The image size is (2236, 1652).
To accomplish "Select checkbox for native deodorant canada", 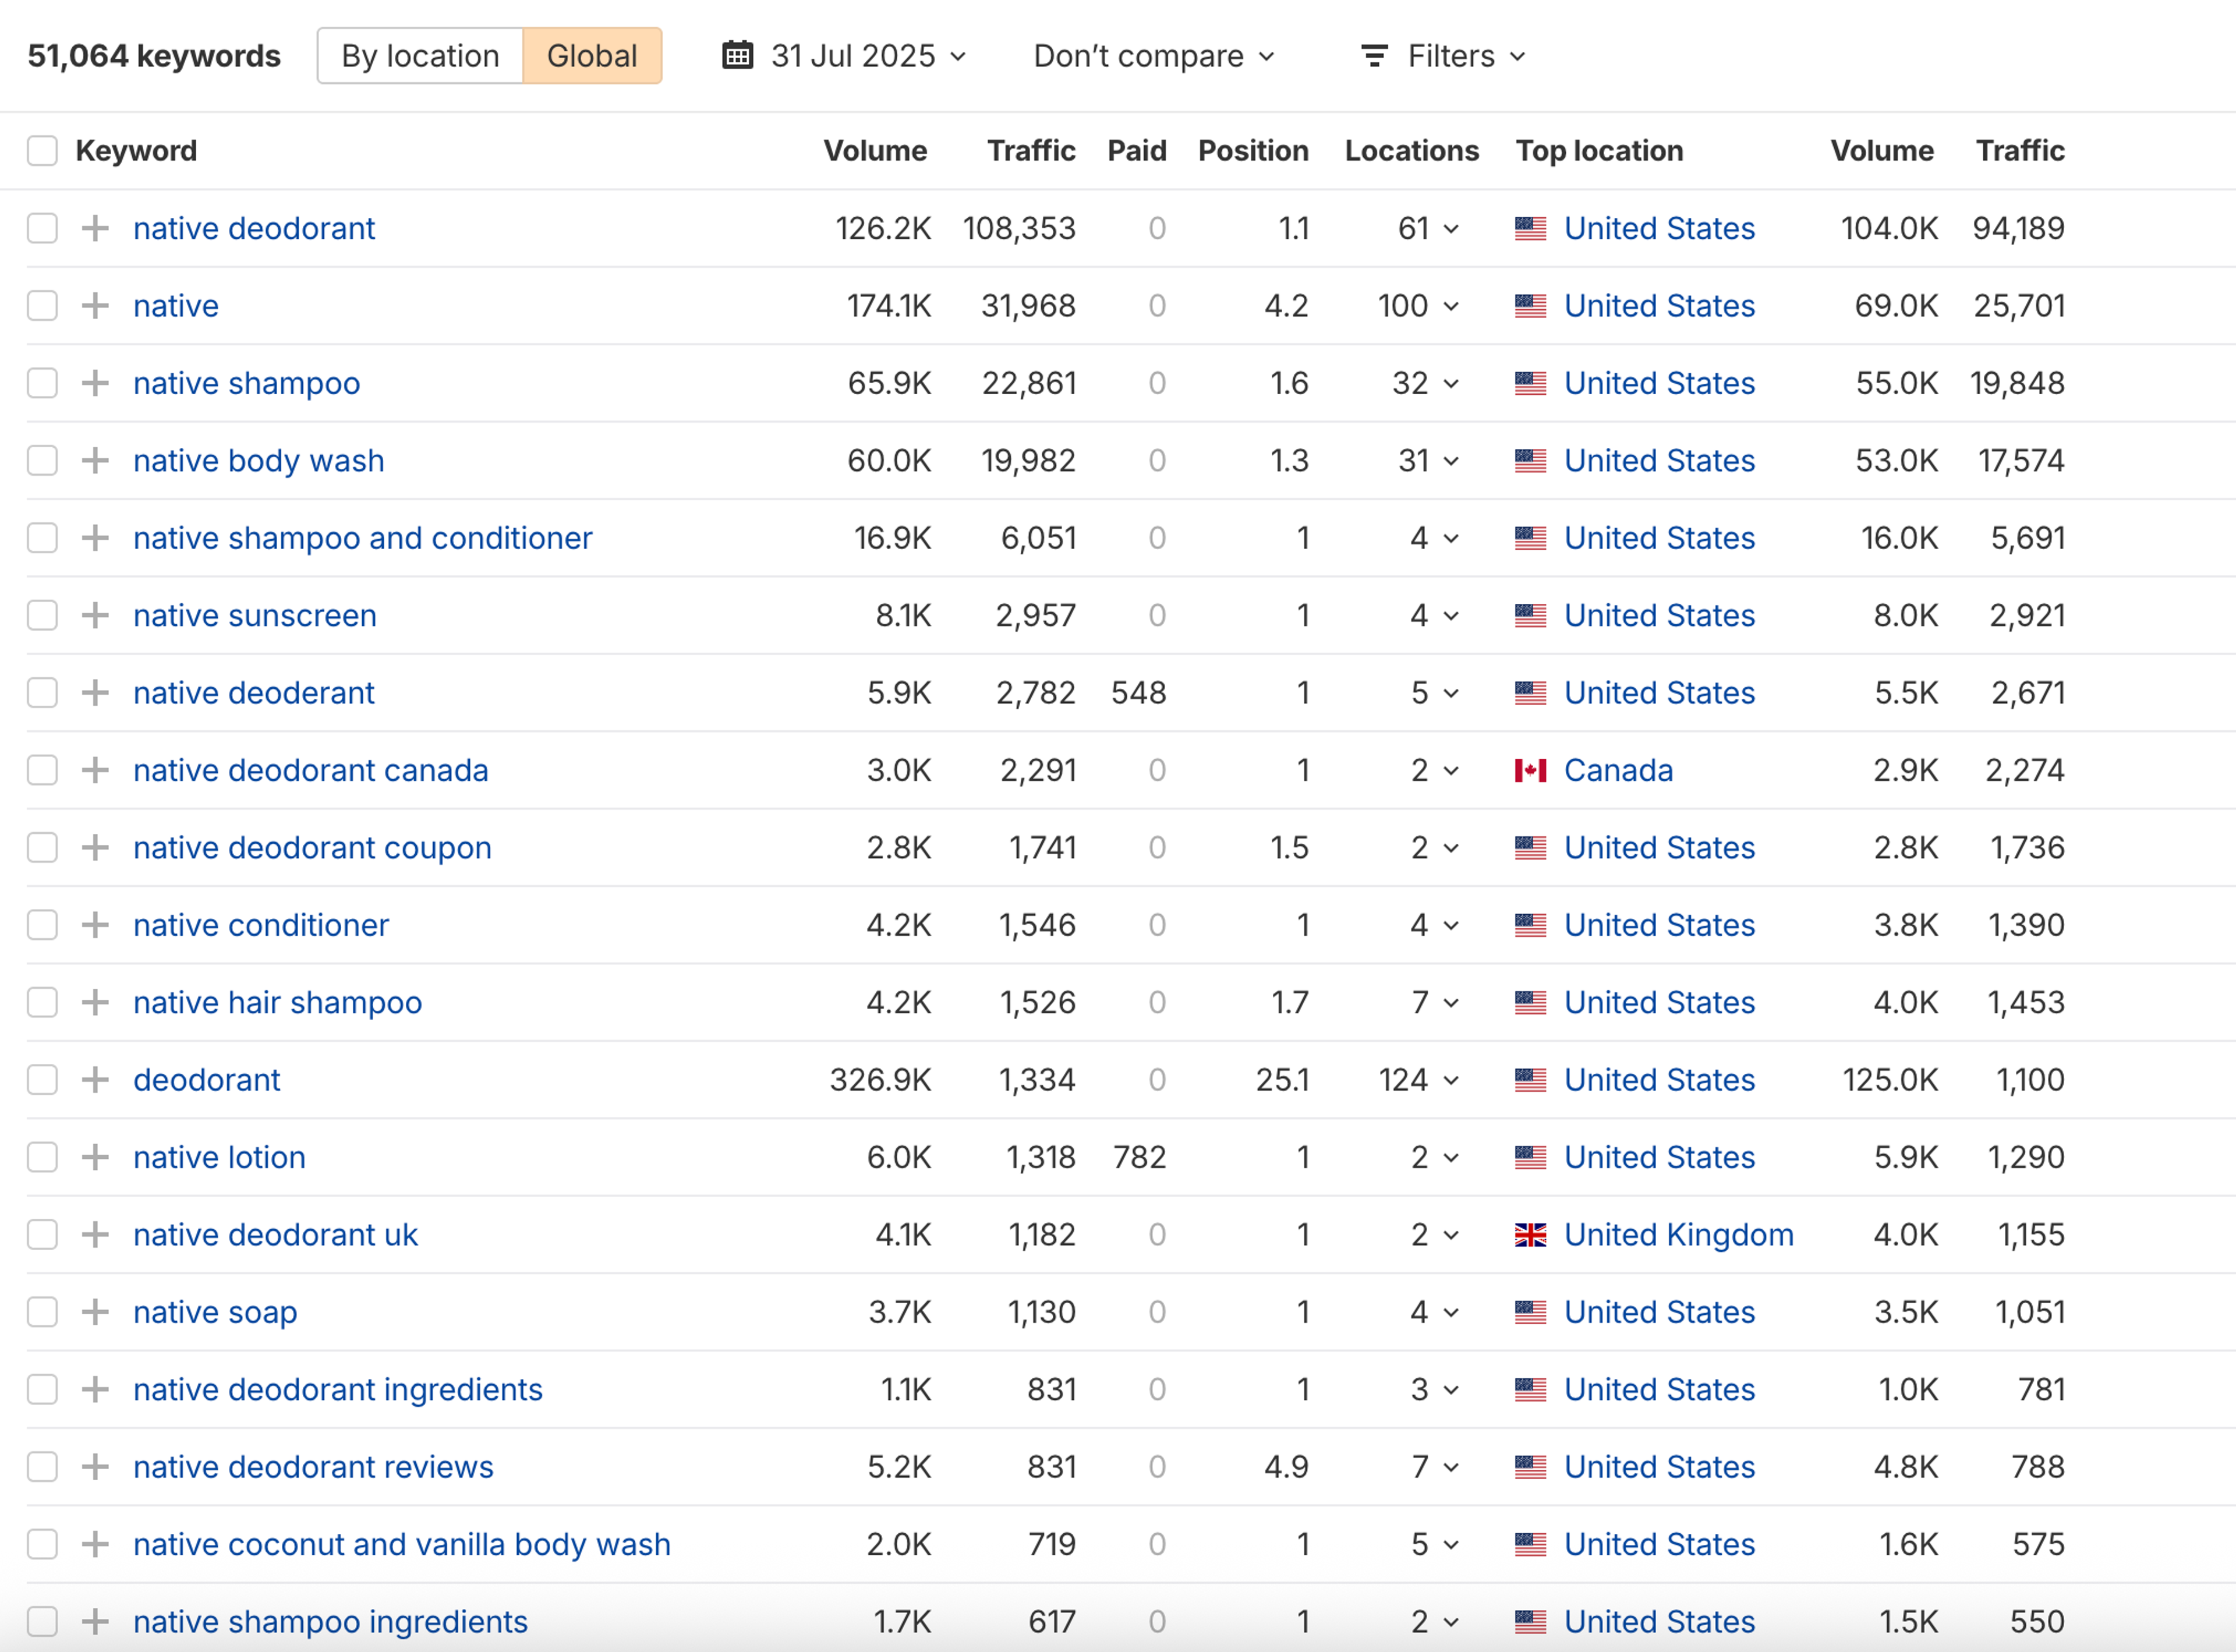I will point(42,770).
